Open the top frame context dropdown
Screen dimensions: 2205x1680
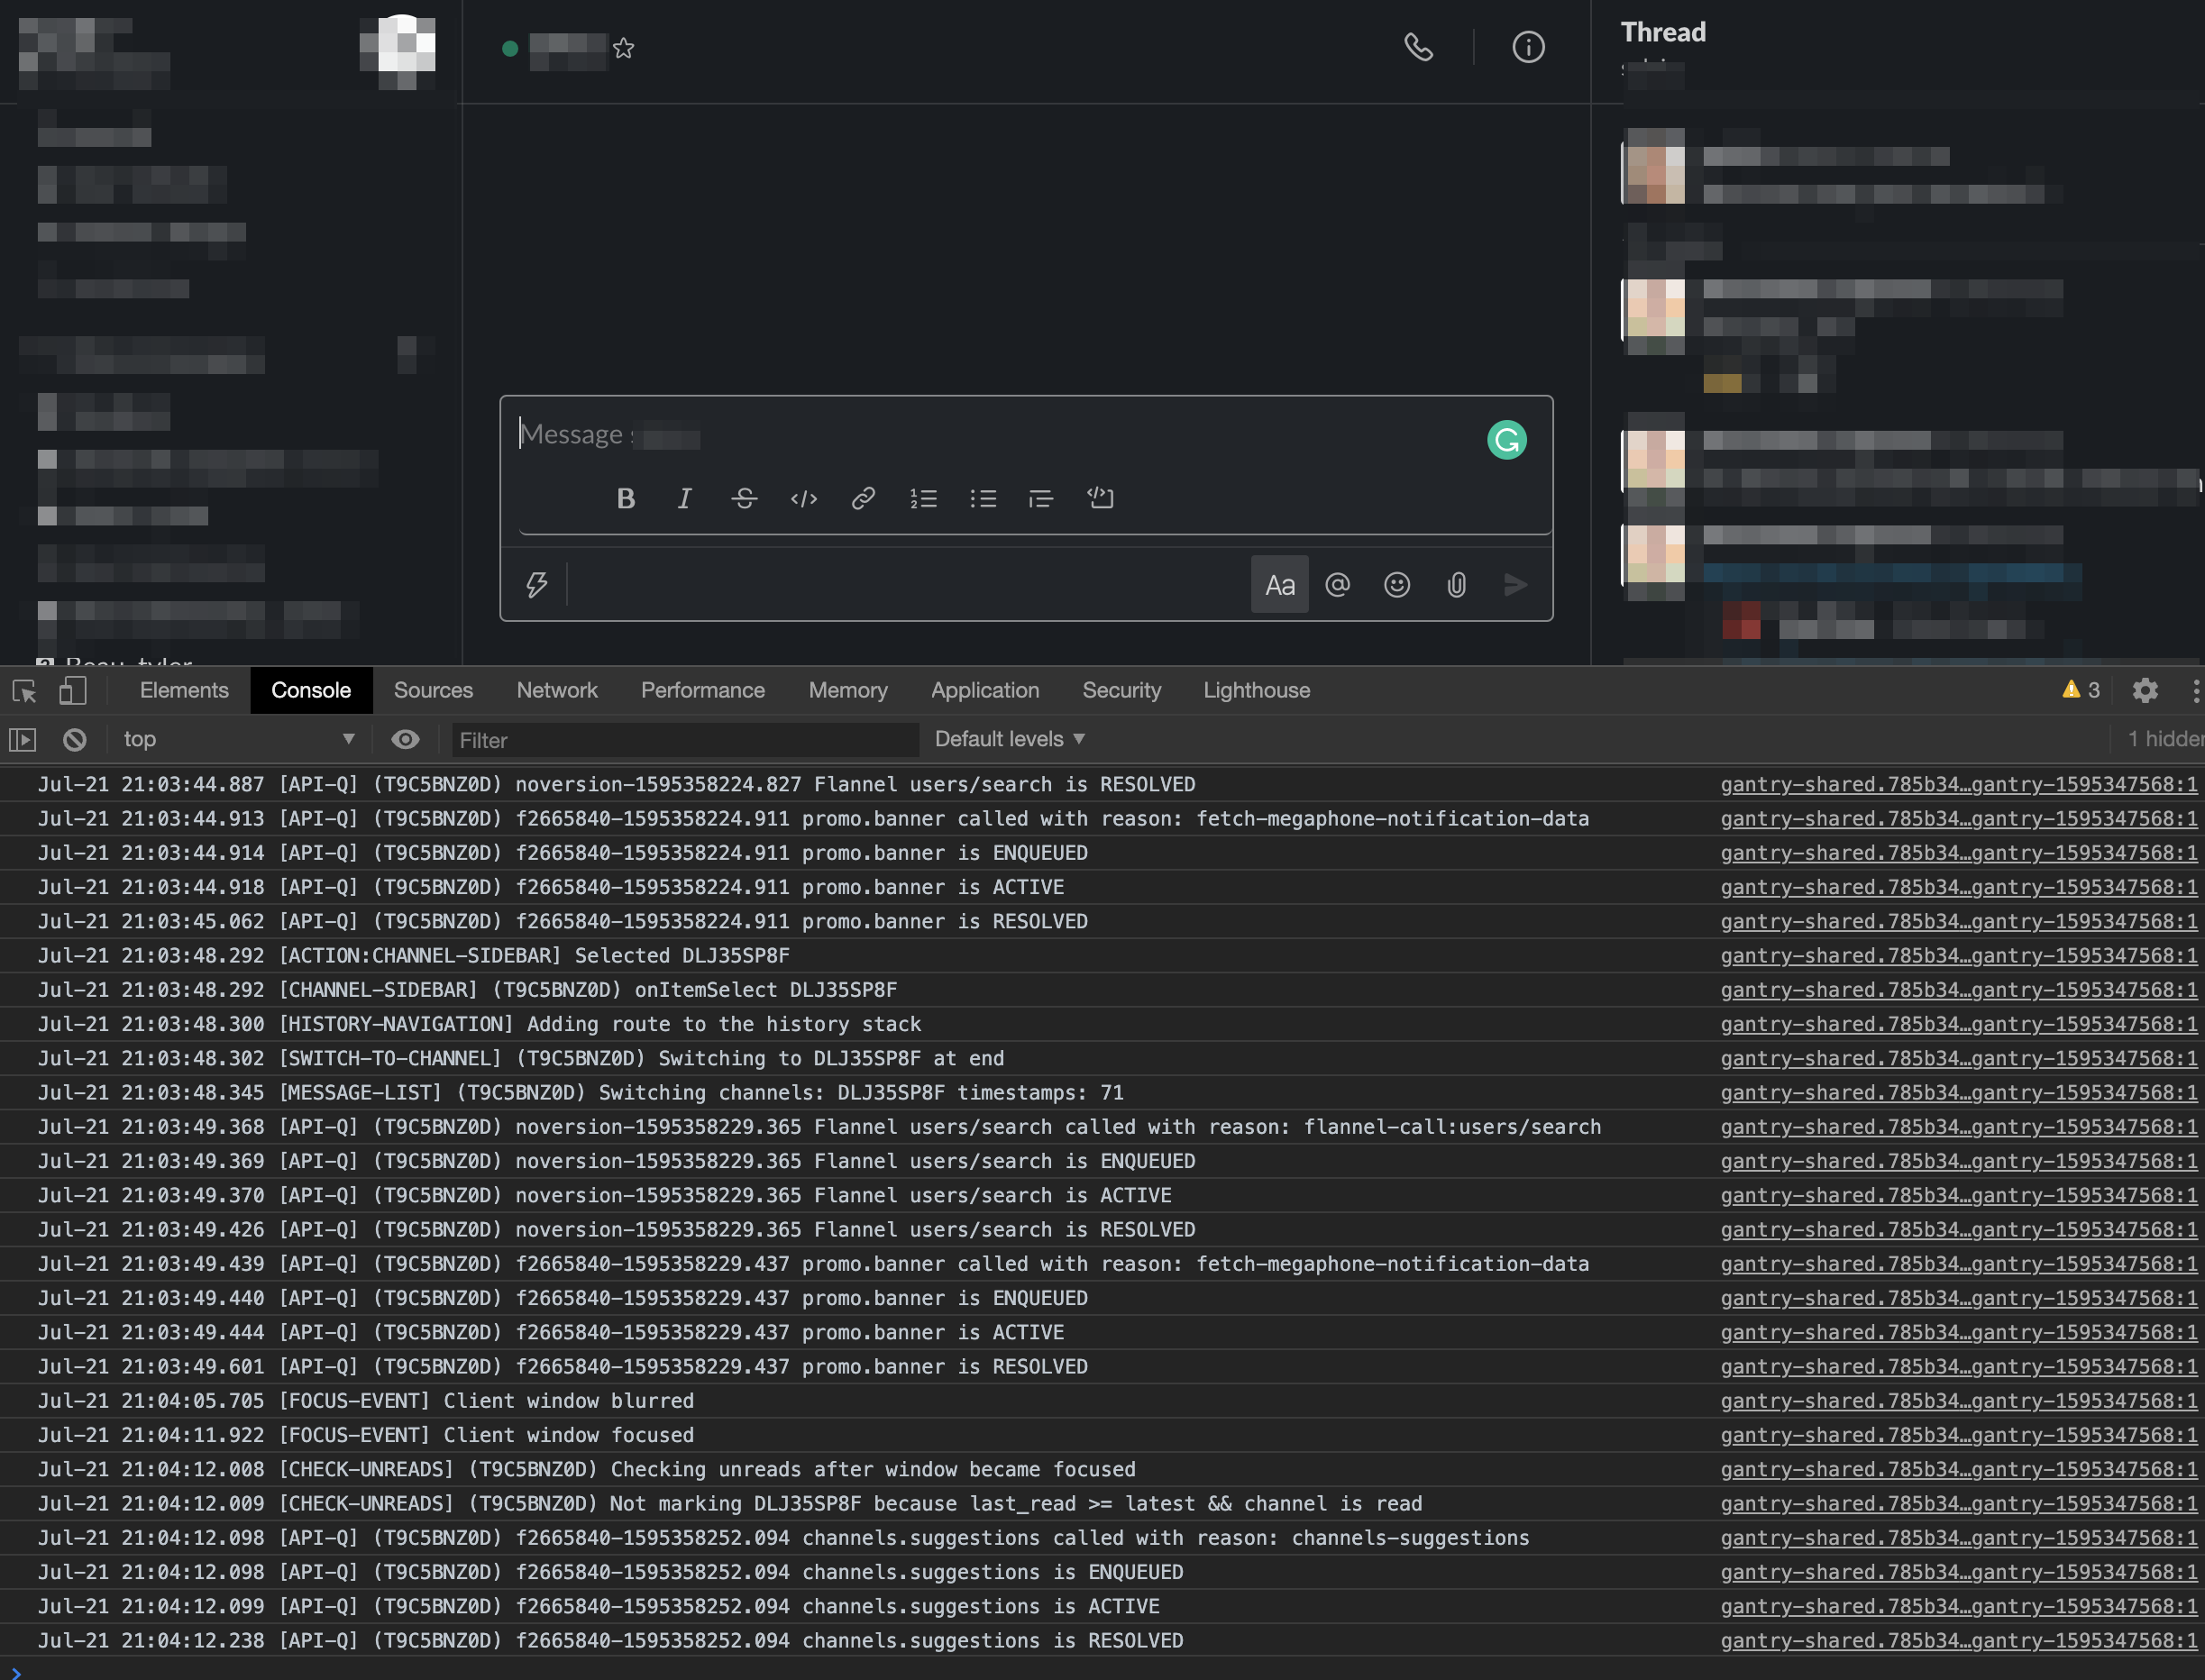(x=240, y=739)
